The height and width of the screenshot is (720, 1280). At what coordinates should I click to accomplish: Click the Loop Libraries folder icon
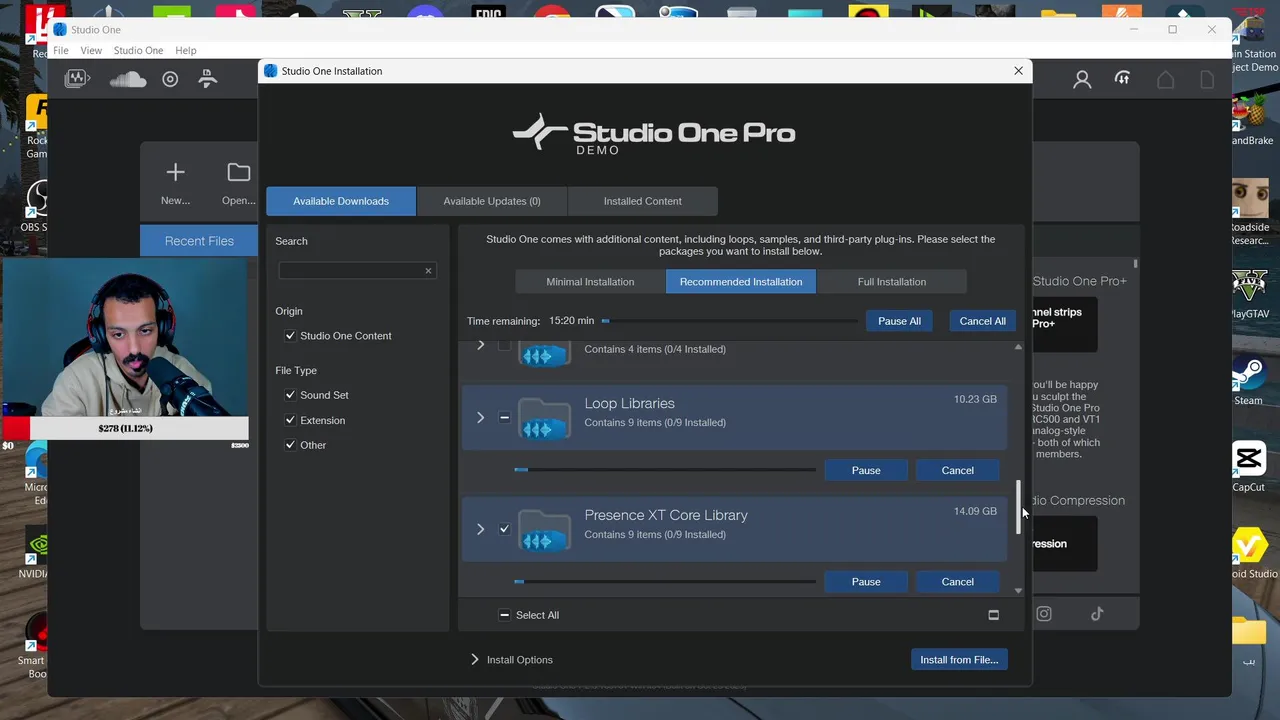544,417
